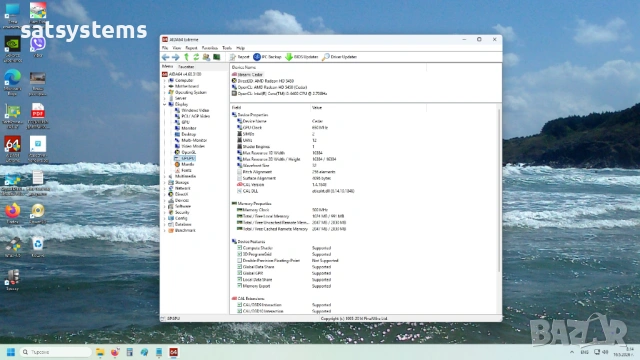
Task: Go back with the blue left arrow
Action: (x=165, y=57)
